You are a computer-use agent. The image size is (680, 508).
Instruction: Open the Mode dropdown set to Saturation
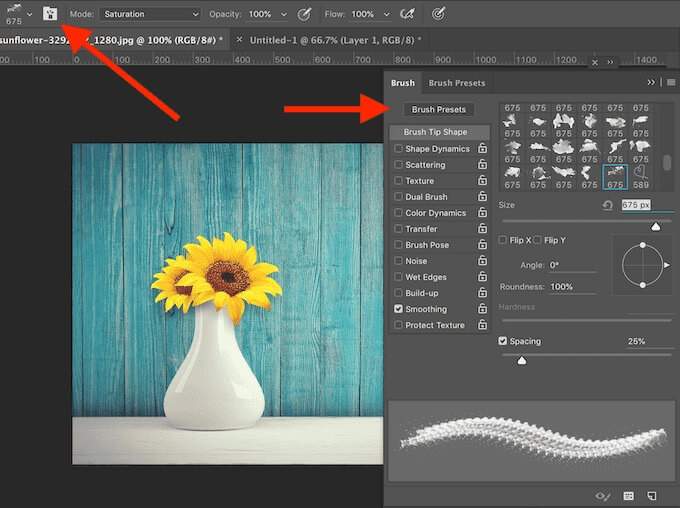149,14
